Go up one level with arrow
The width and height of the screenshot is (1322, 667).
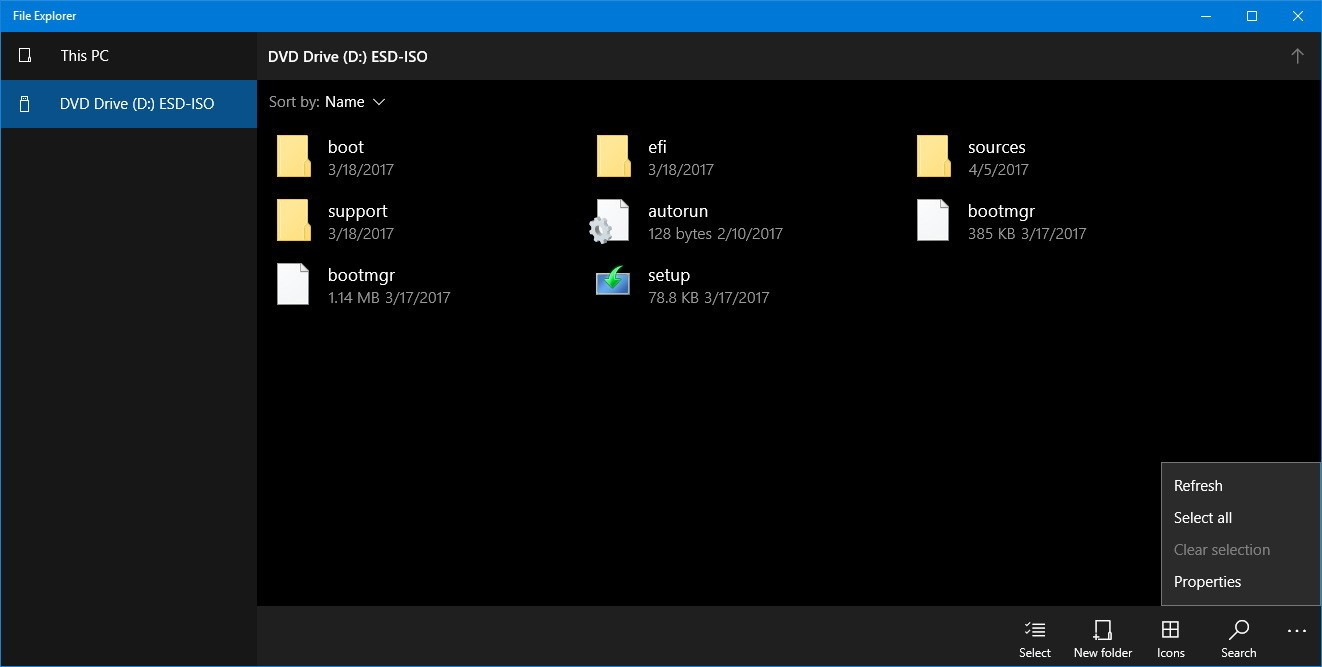tap(1297, 56)
